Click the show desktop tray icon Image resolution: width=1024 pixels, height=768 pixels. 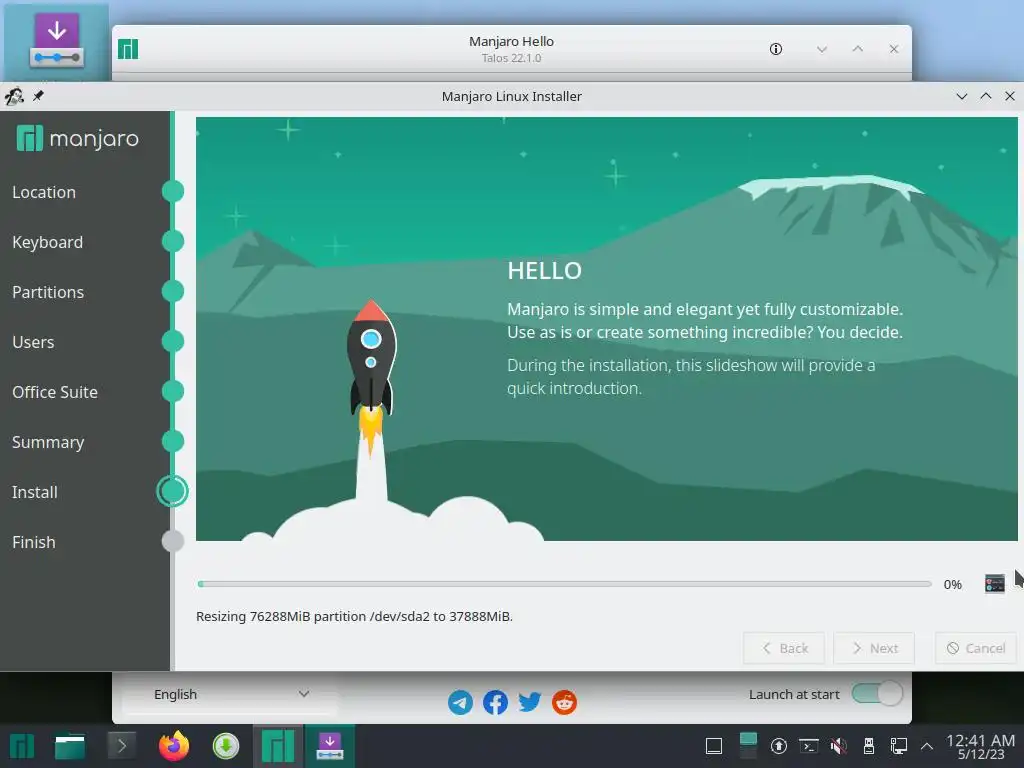(x=714, y=746)
